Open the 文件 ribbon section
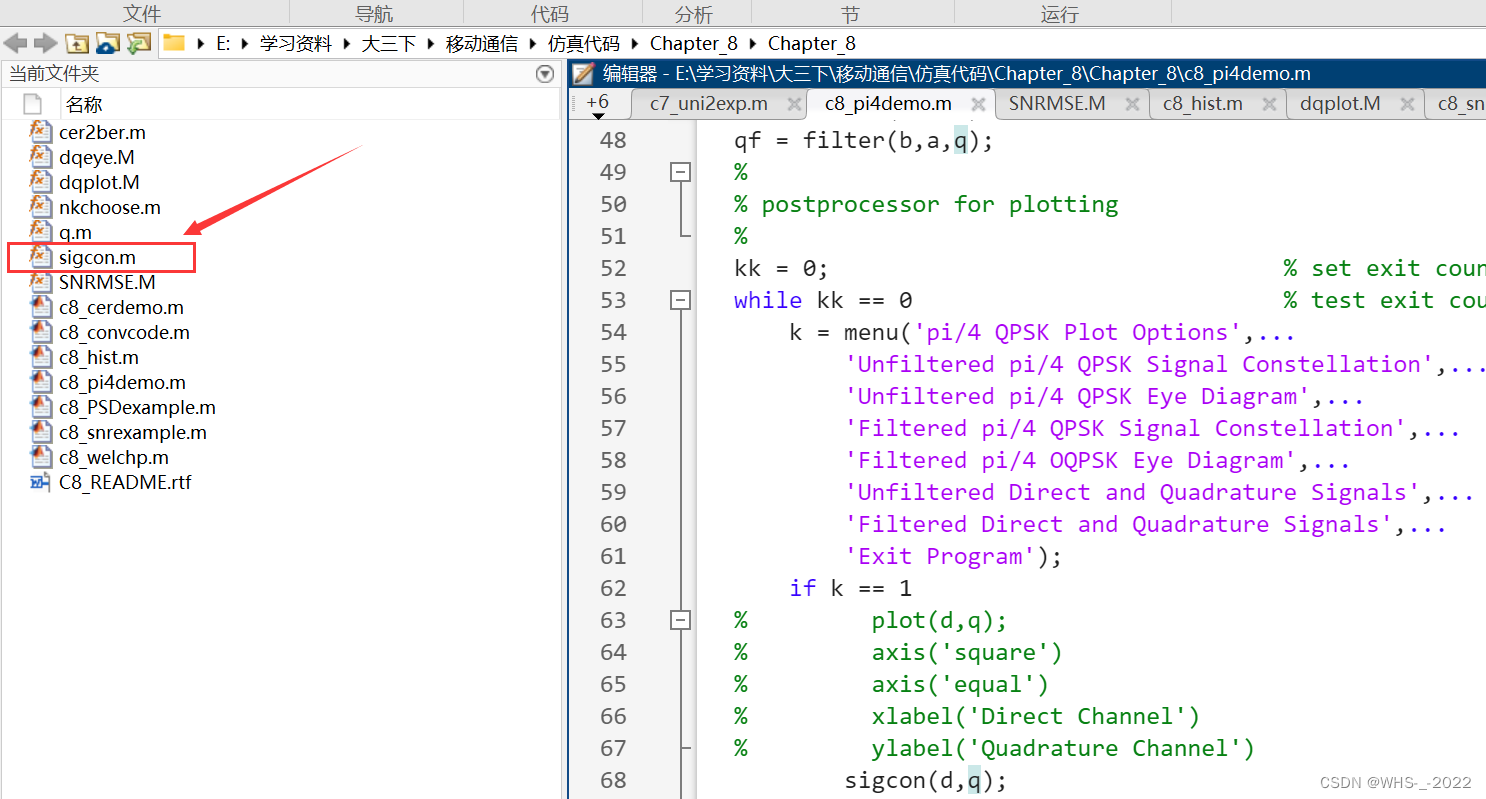This screenshot has width=1486, height=799. click(142, 14)
